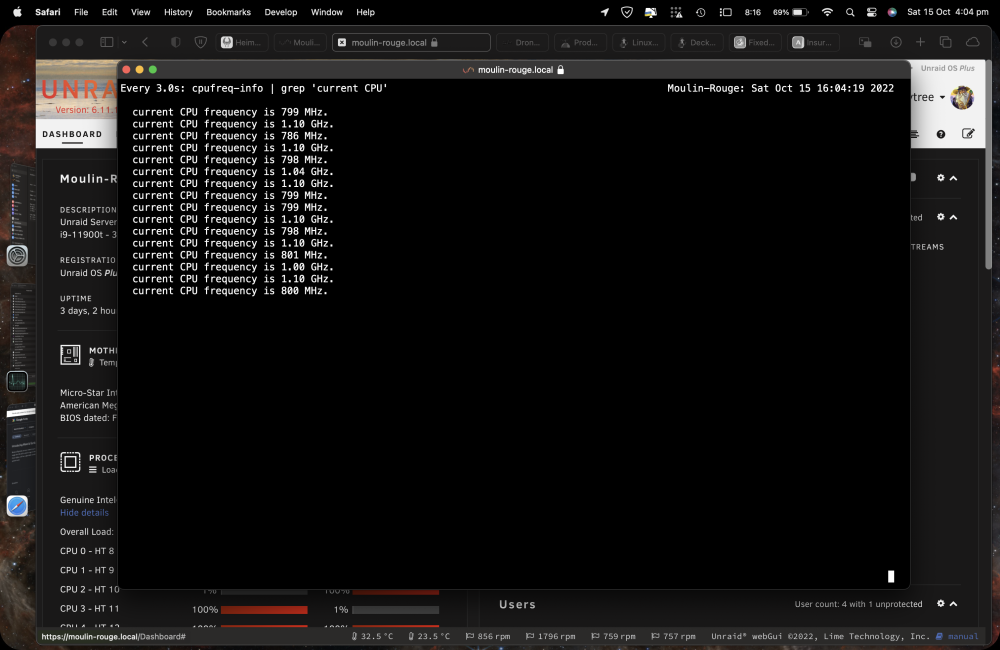The image size is (1000, 650).
Task: Switch to the Fixed... tab
Action: pyautogui.click(x=754, y=42)
